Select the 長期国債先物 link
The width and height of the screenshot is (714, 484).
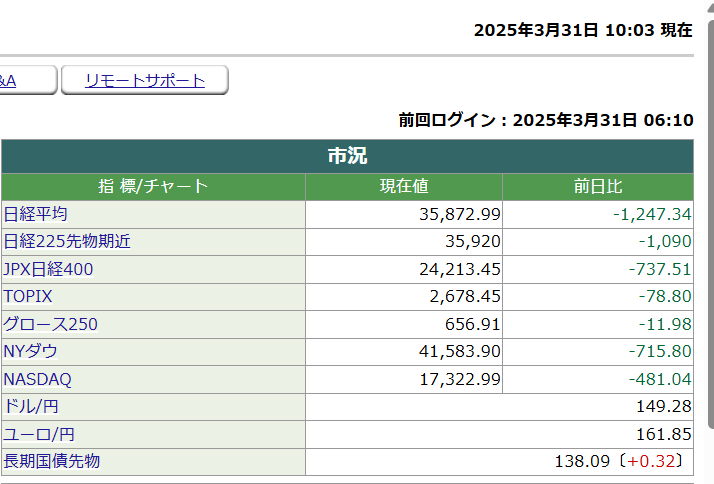click(x=52, y=461)
